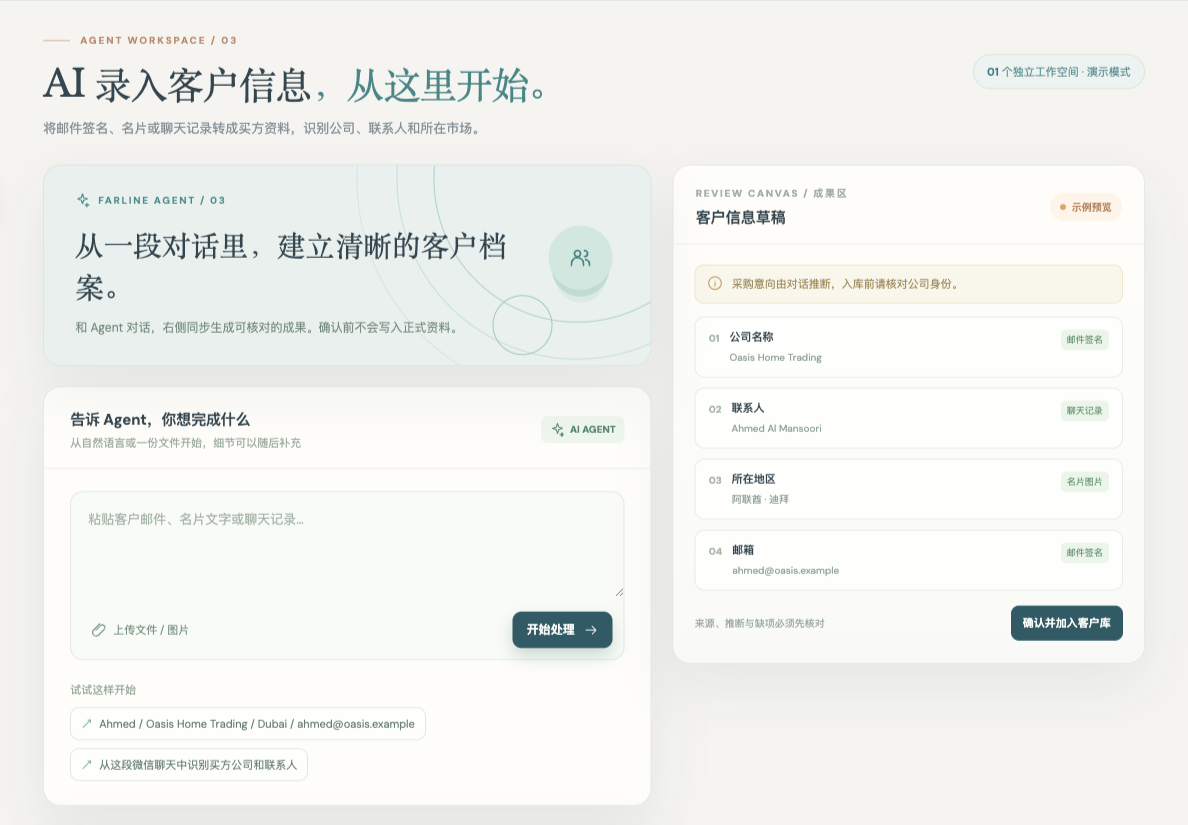Click the 从自然语言或一份文件开始 subtitle

(x=186, y=442)
